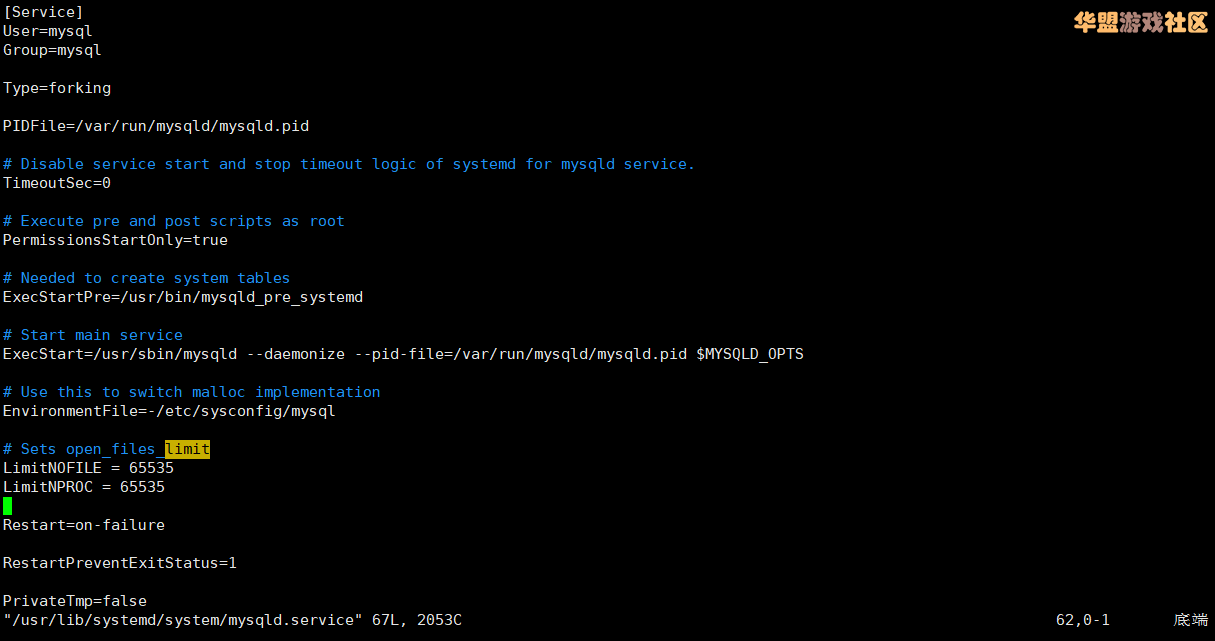Click the [Service] section header

click(x=43, y=12)
